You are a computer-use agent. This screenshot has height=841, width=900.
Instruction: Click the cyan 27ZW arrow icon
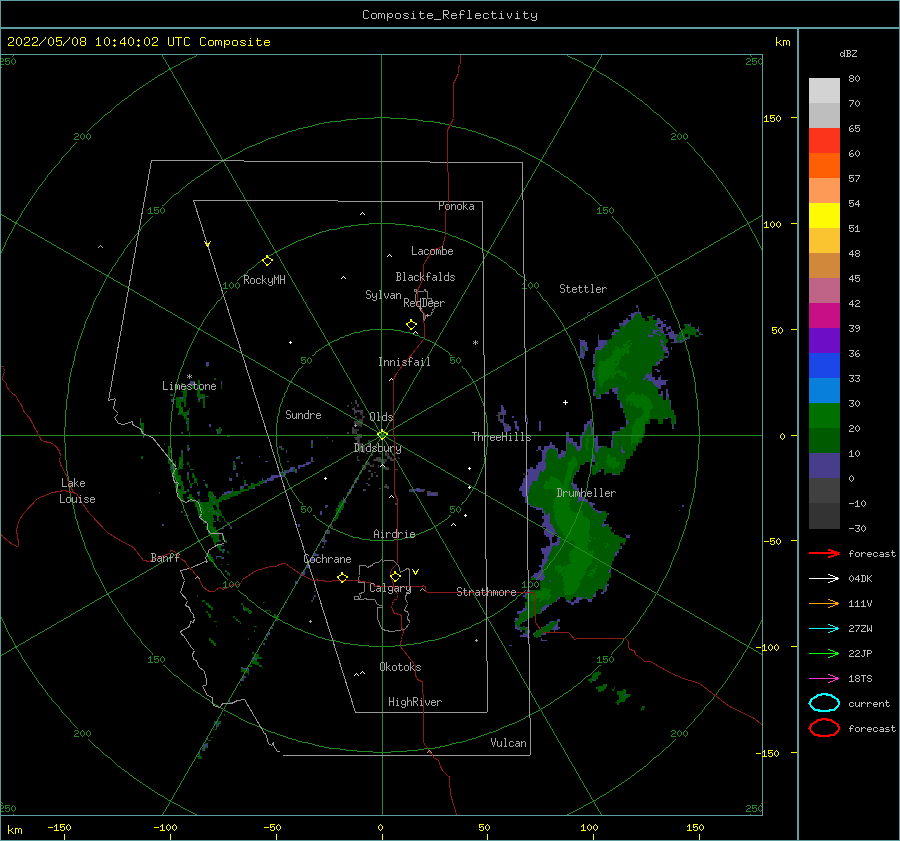tap(824, 629)
